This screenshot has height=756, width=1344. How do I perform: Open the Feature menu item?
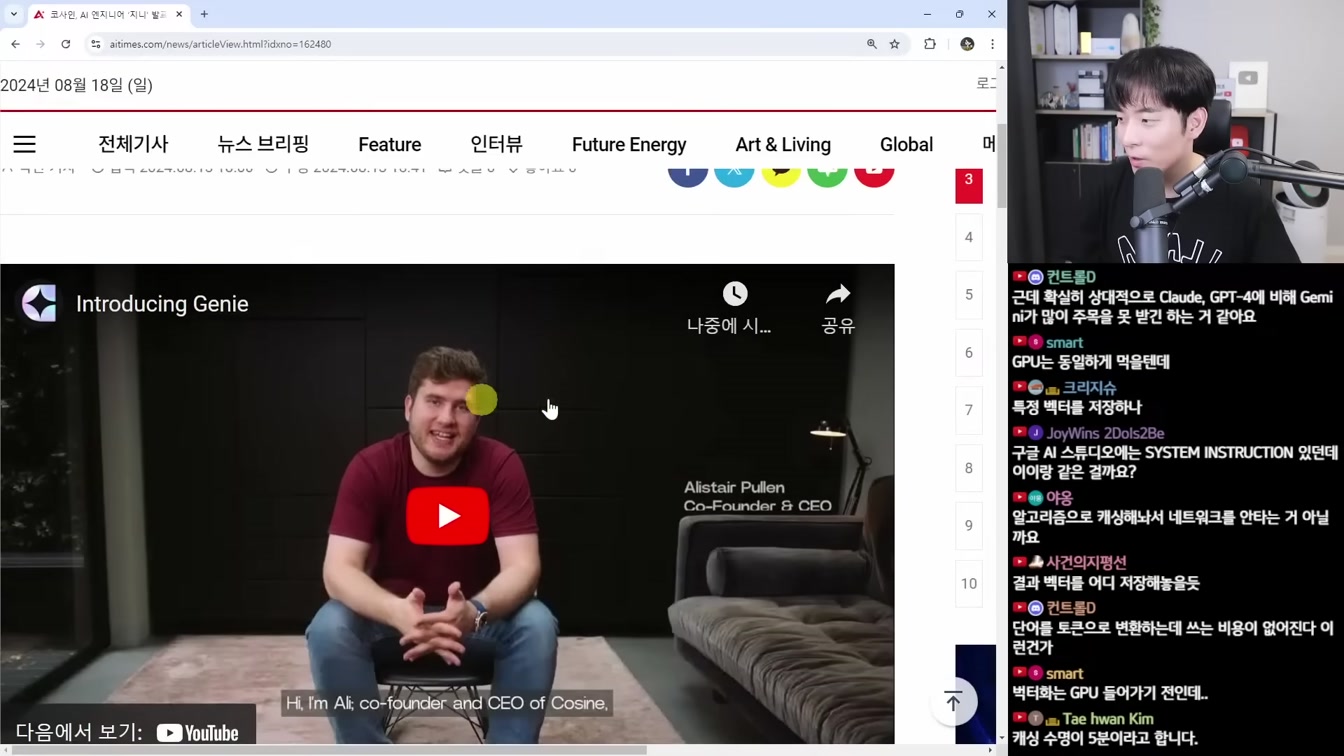(390, 145)
